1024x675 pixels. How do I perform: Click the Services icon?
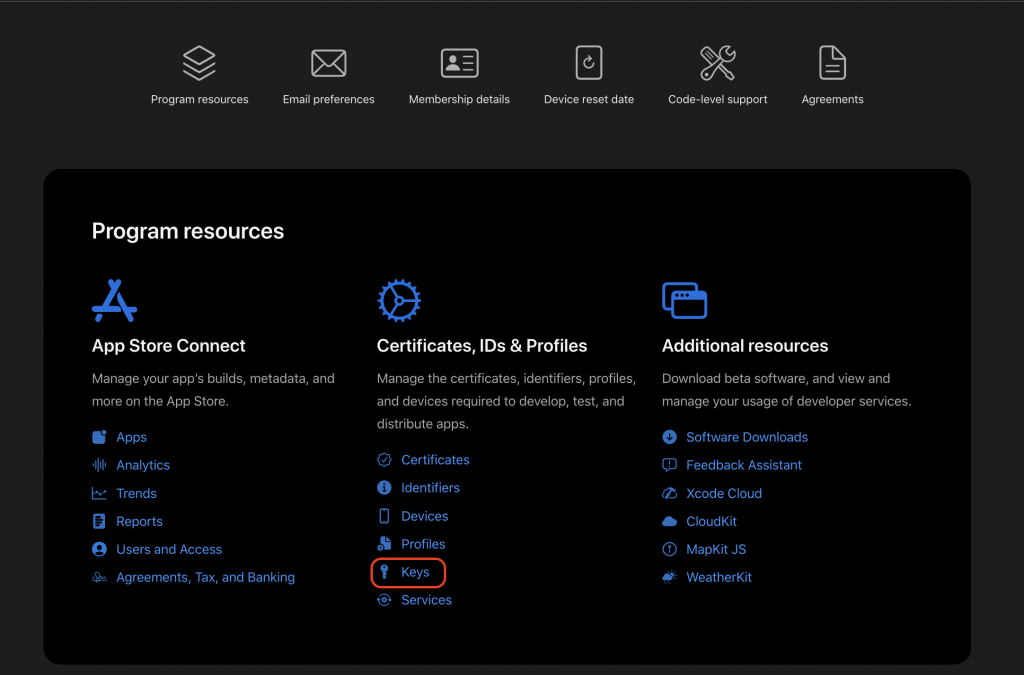tap(384, 600)
